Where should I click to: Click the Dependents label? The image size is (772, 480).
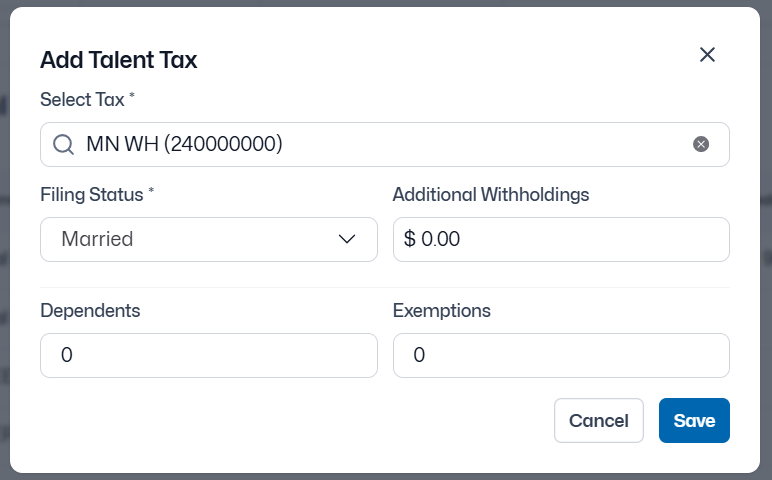point(90,310)
